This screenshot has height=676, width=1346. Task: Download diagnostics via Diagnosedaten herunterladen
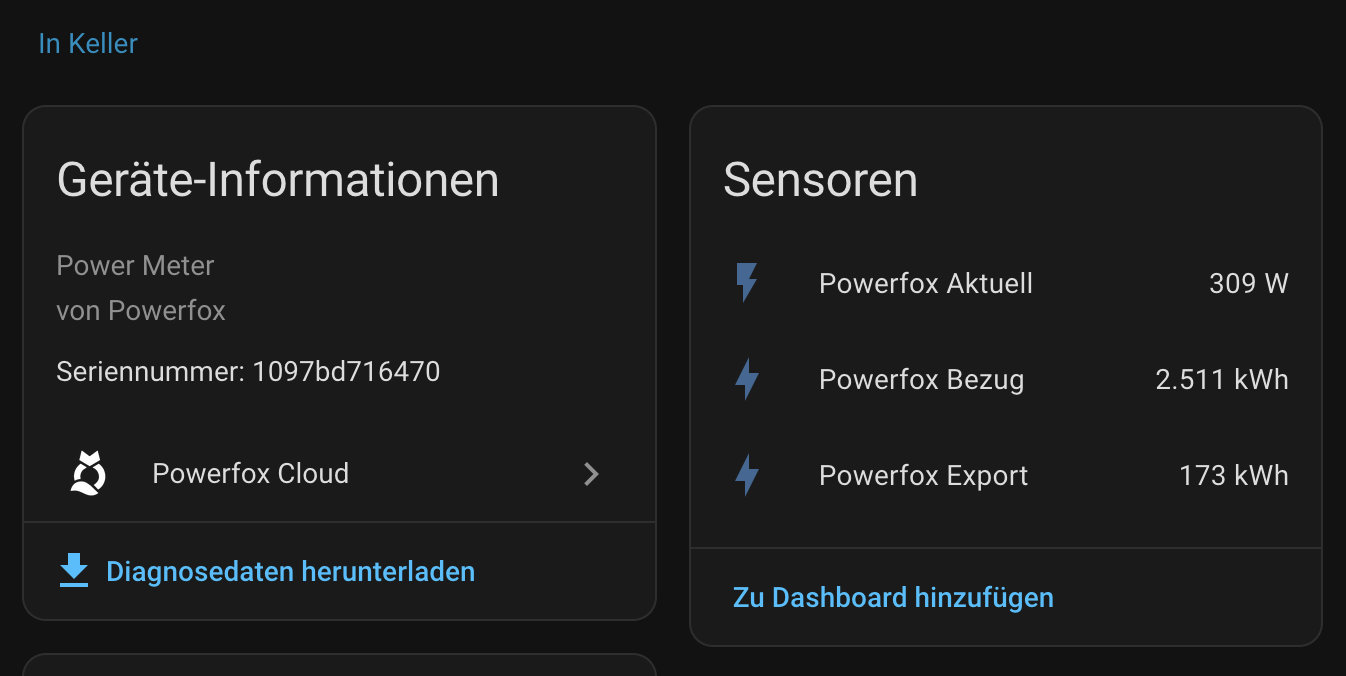tap(290, 572)
